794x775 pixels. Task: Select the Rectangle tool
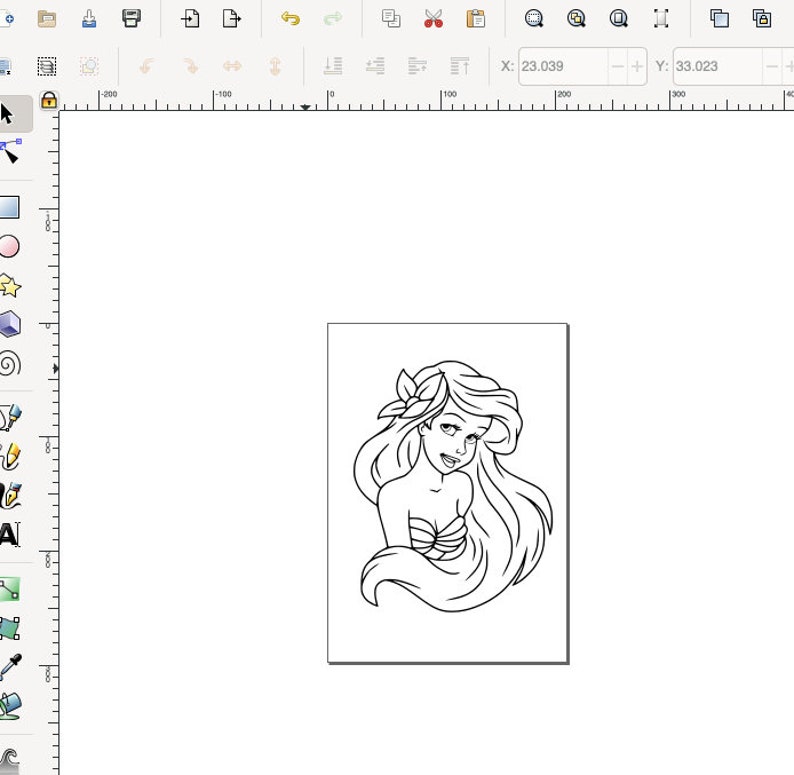pos(9,207)
